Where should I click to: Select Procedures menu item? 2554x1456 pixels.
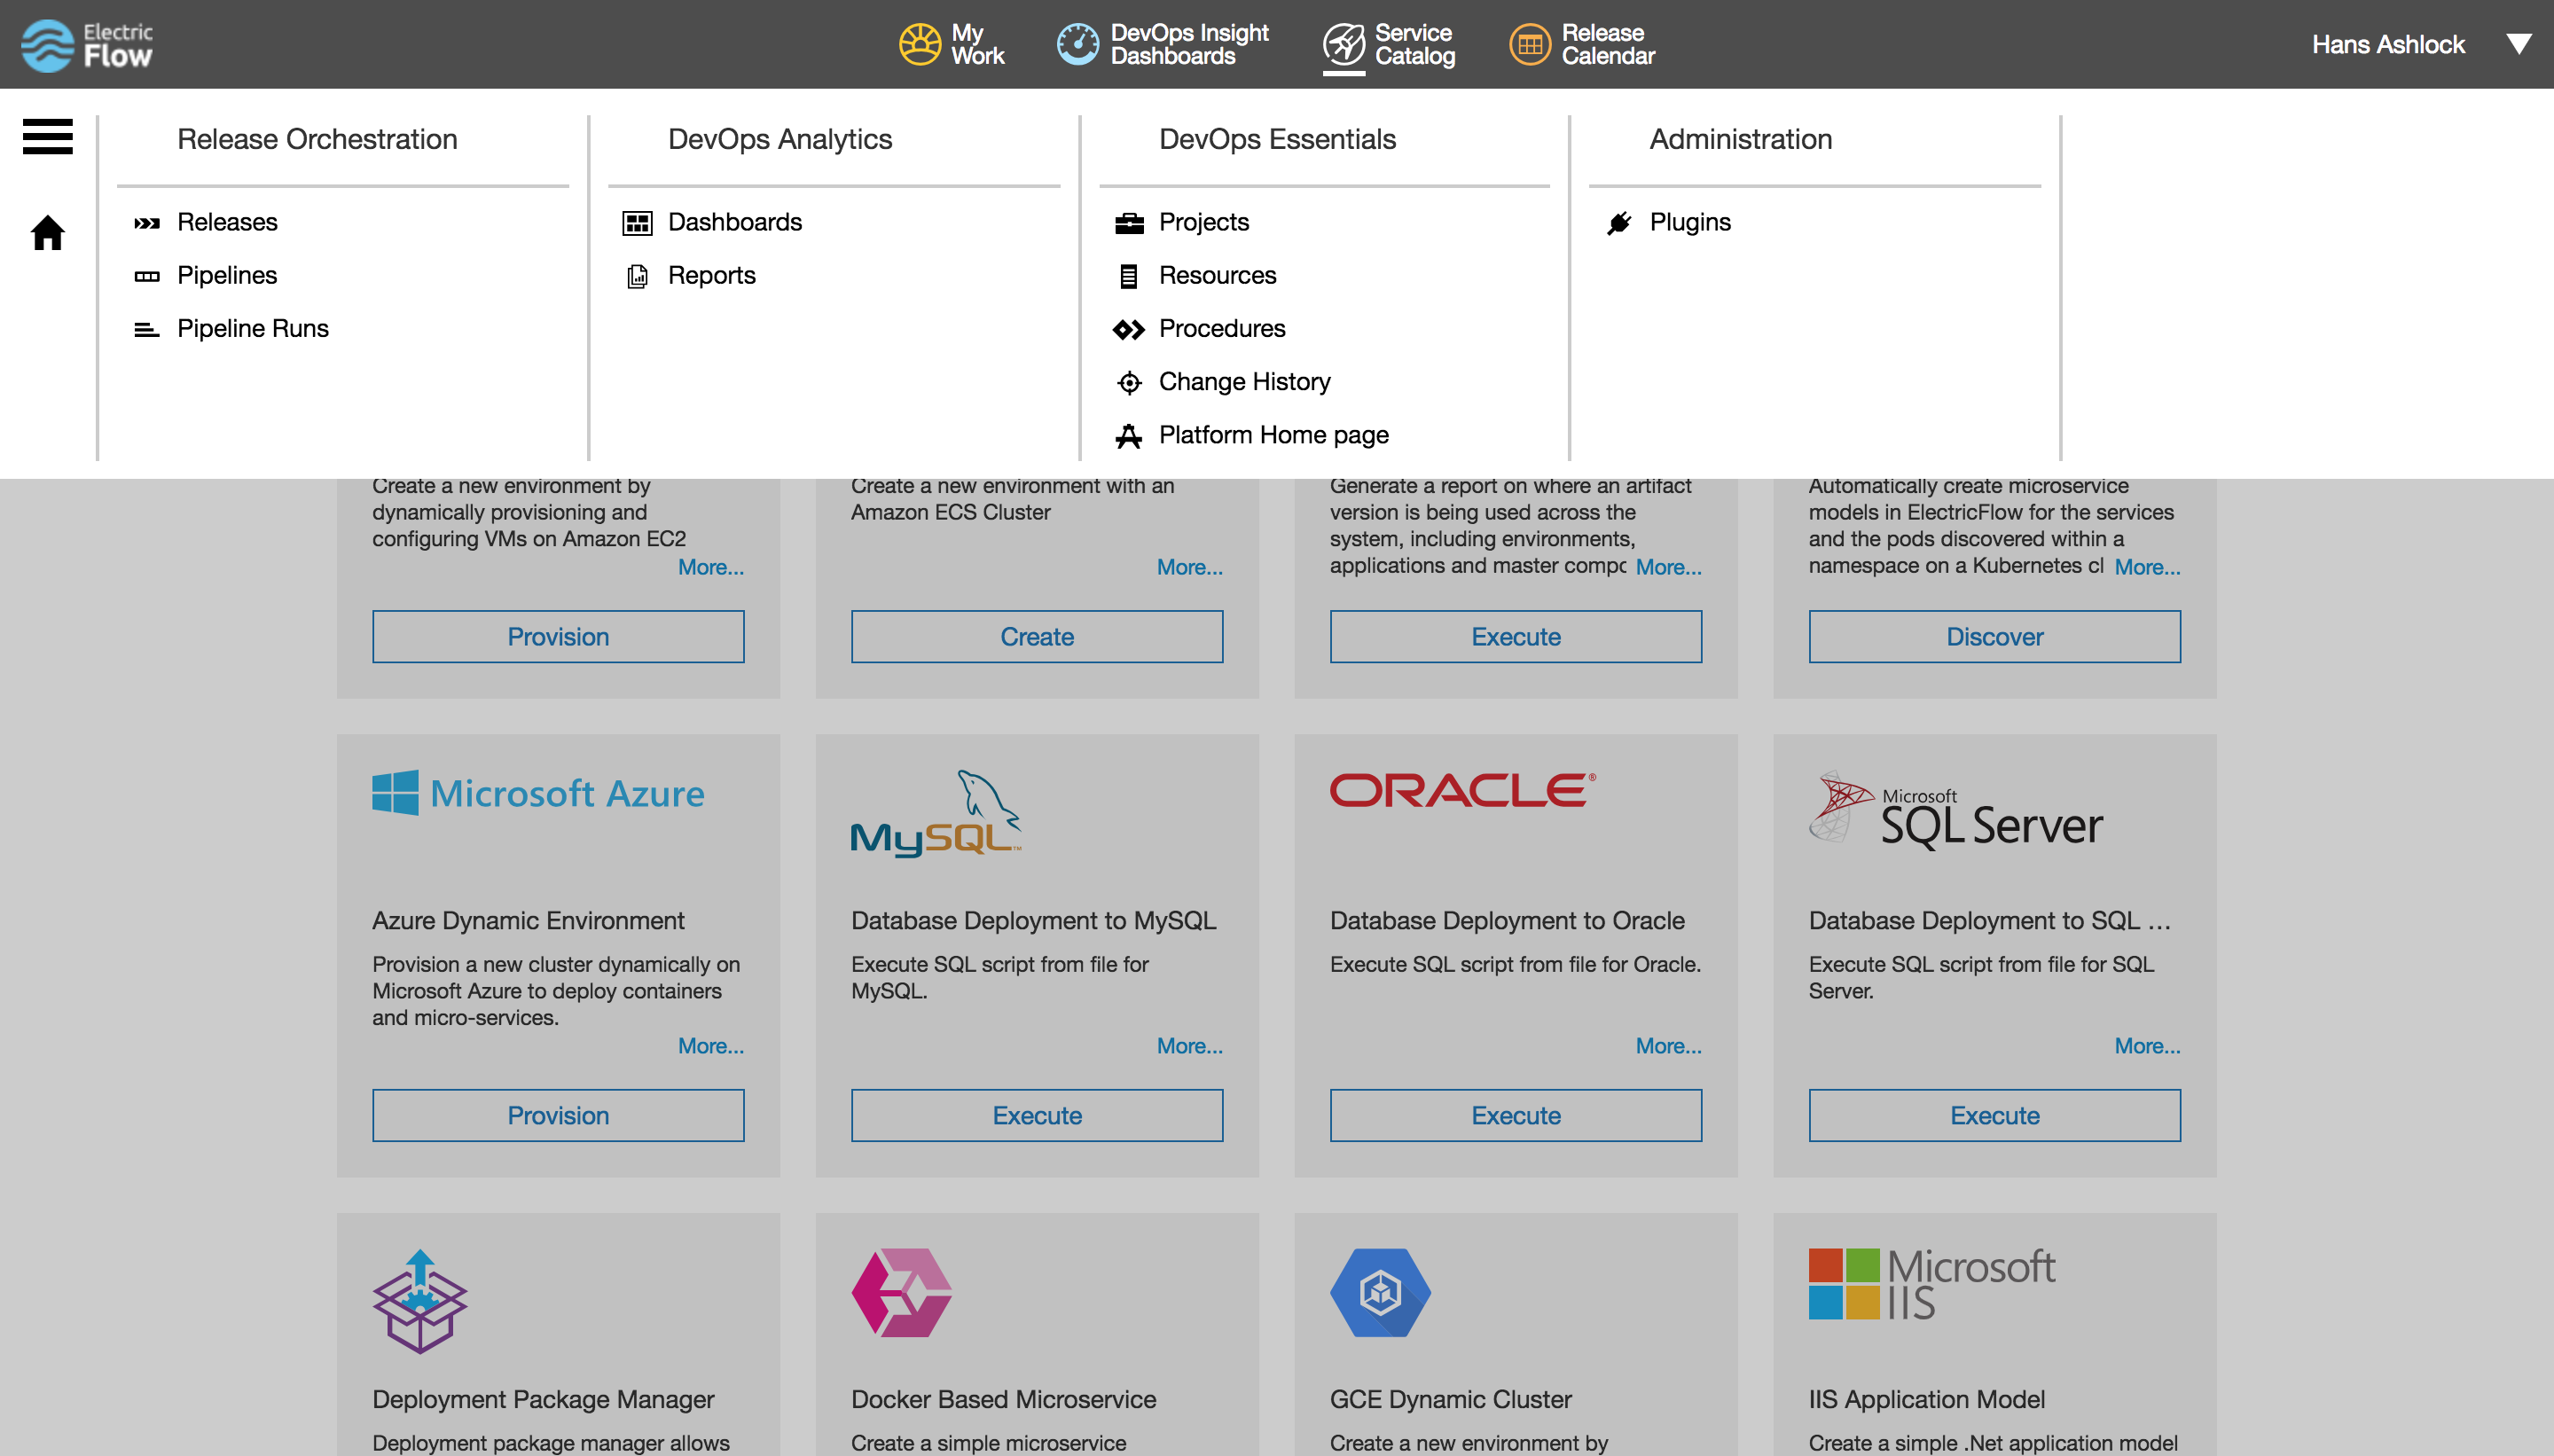click(1222, 328)
